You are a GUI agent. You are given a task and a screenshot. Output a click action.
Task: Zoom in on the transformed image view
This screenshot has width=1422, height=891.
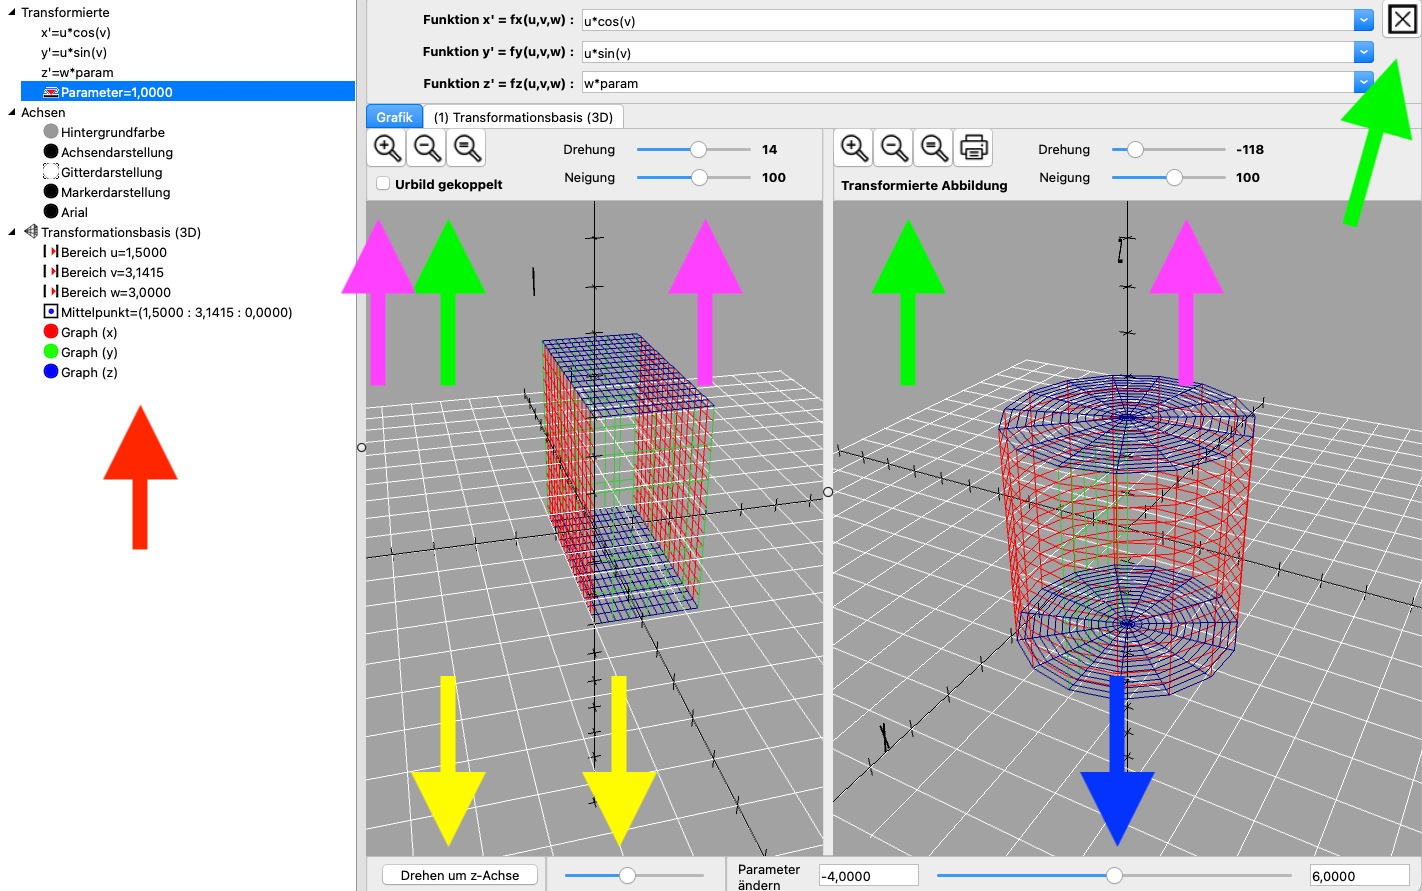854,148
